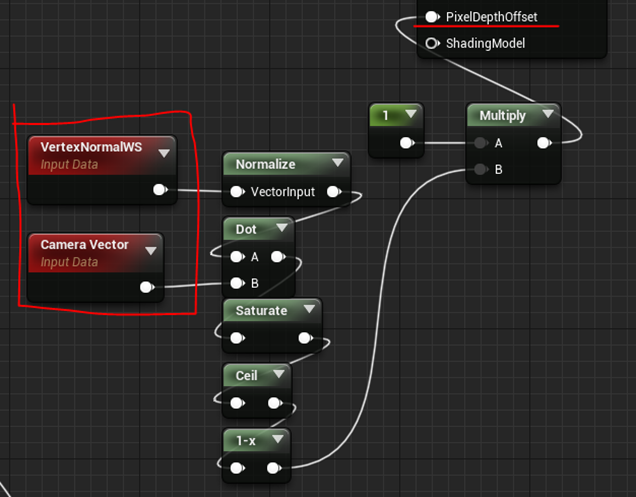
Task: Click Ceil node input pin
Action: [x=237, y=403]
